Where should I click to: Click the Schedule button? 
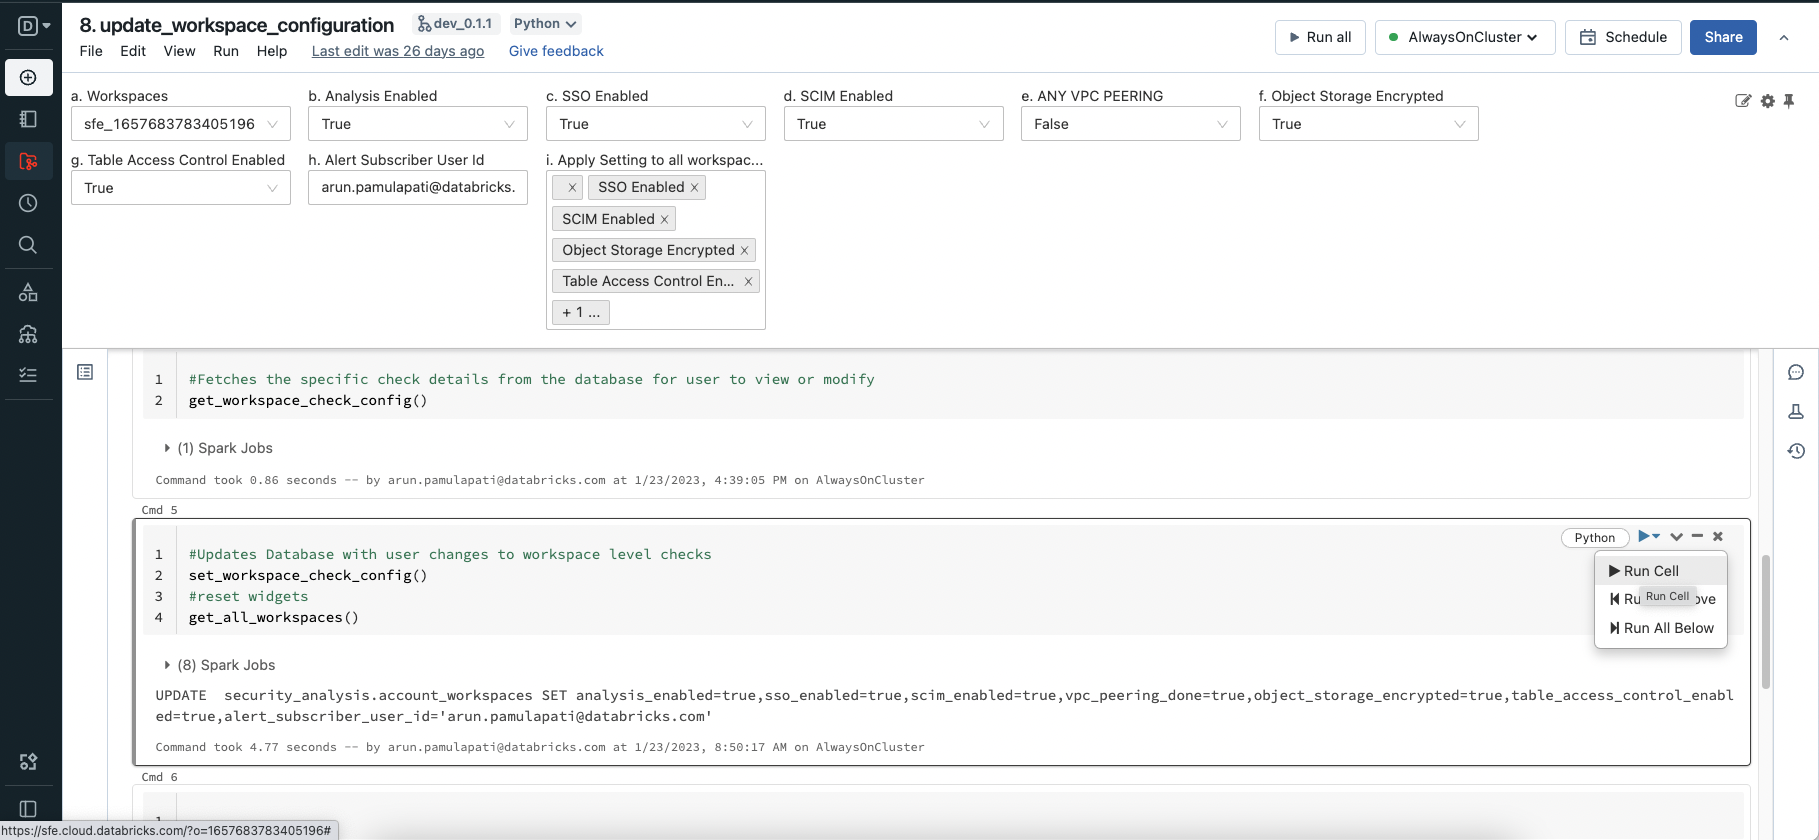pyautogui.click(x=1623, y=37)
